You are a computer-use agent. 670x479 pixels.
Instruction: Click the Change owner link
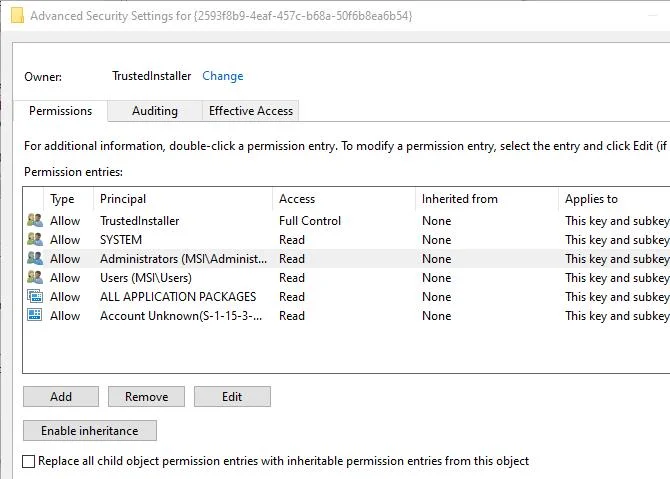(x=223, y=76)
